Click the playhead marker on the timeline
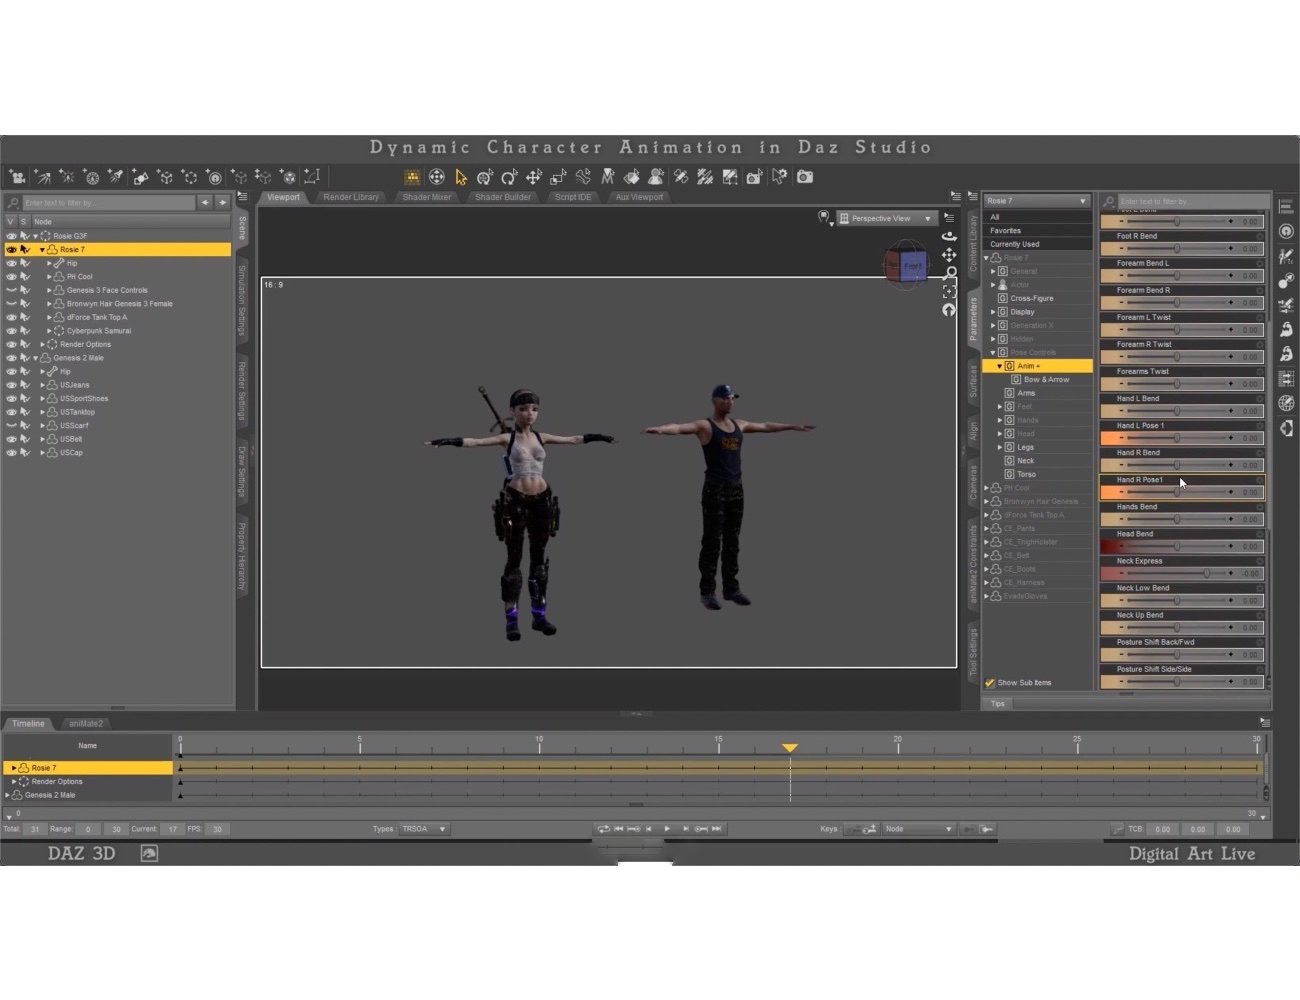Viewport: 1300px width, 1000px height. (x=790, y=747)
